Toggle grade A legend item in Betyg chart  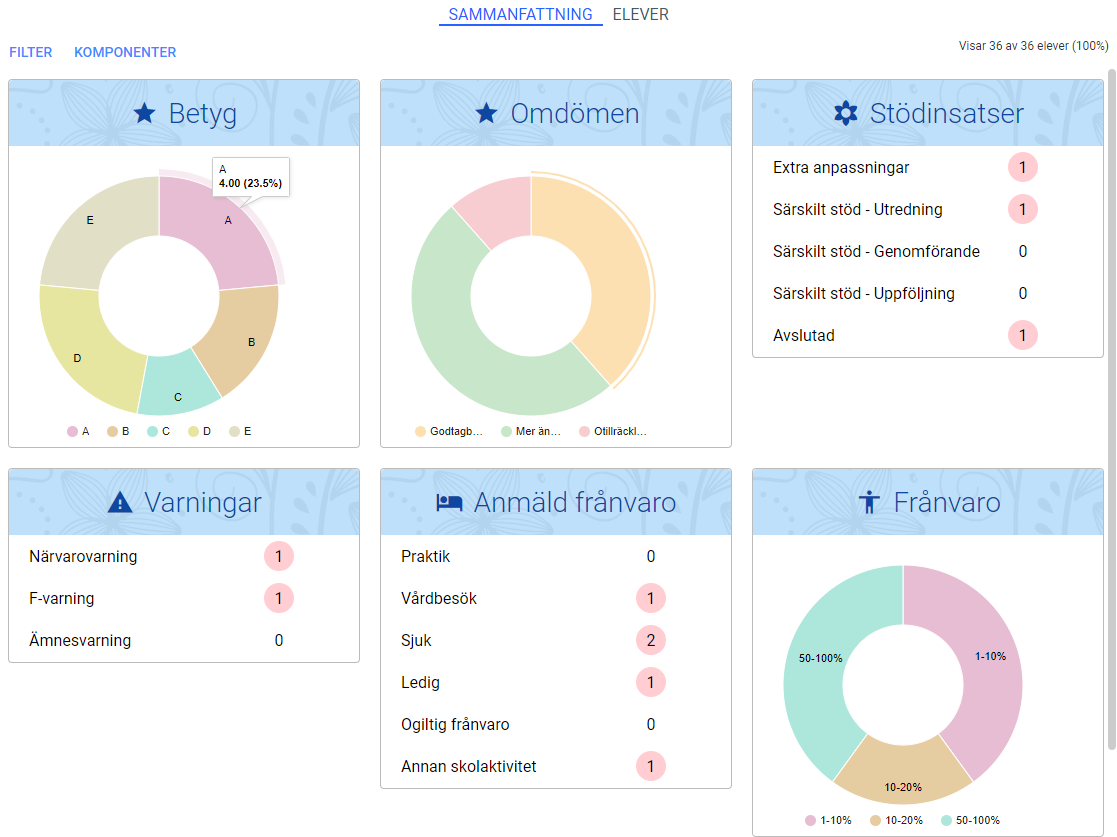tap(78, 431)
